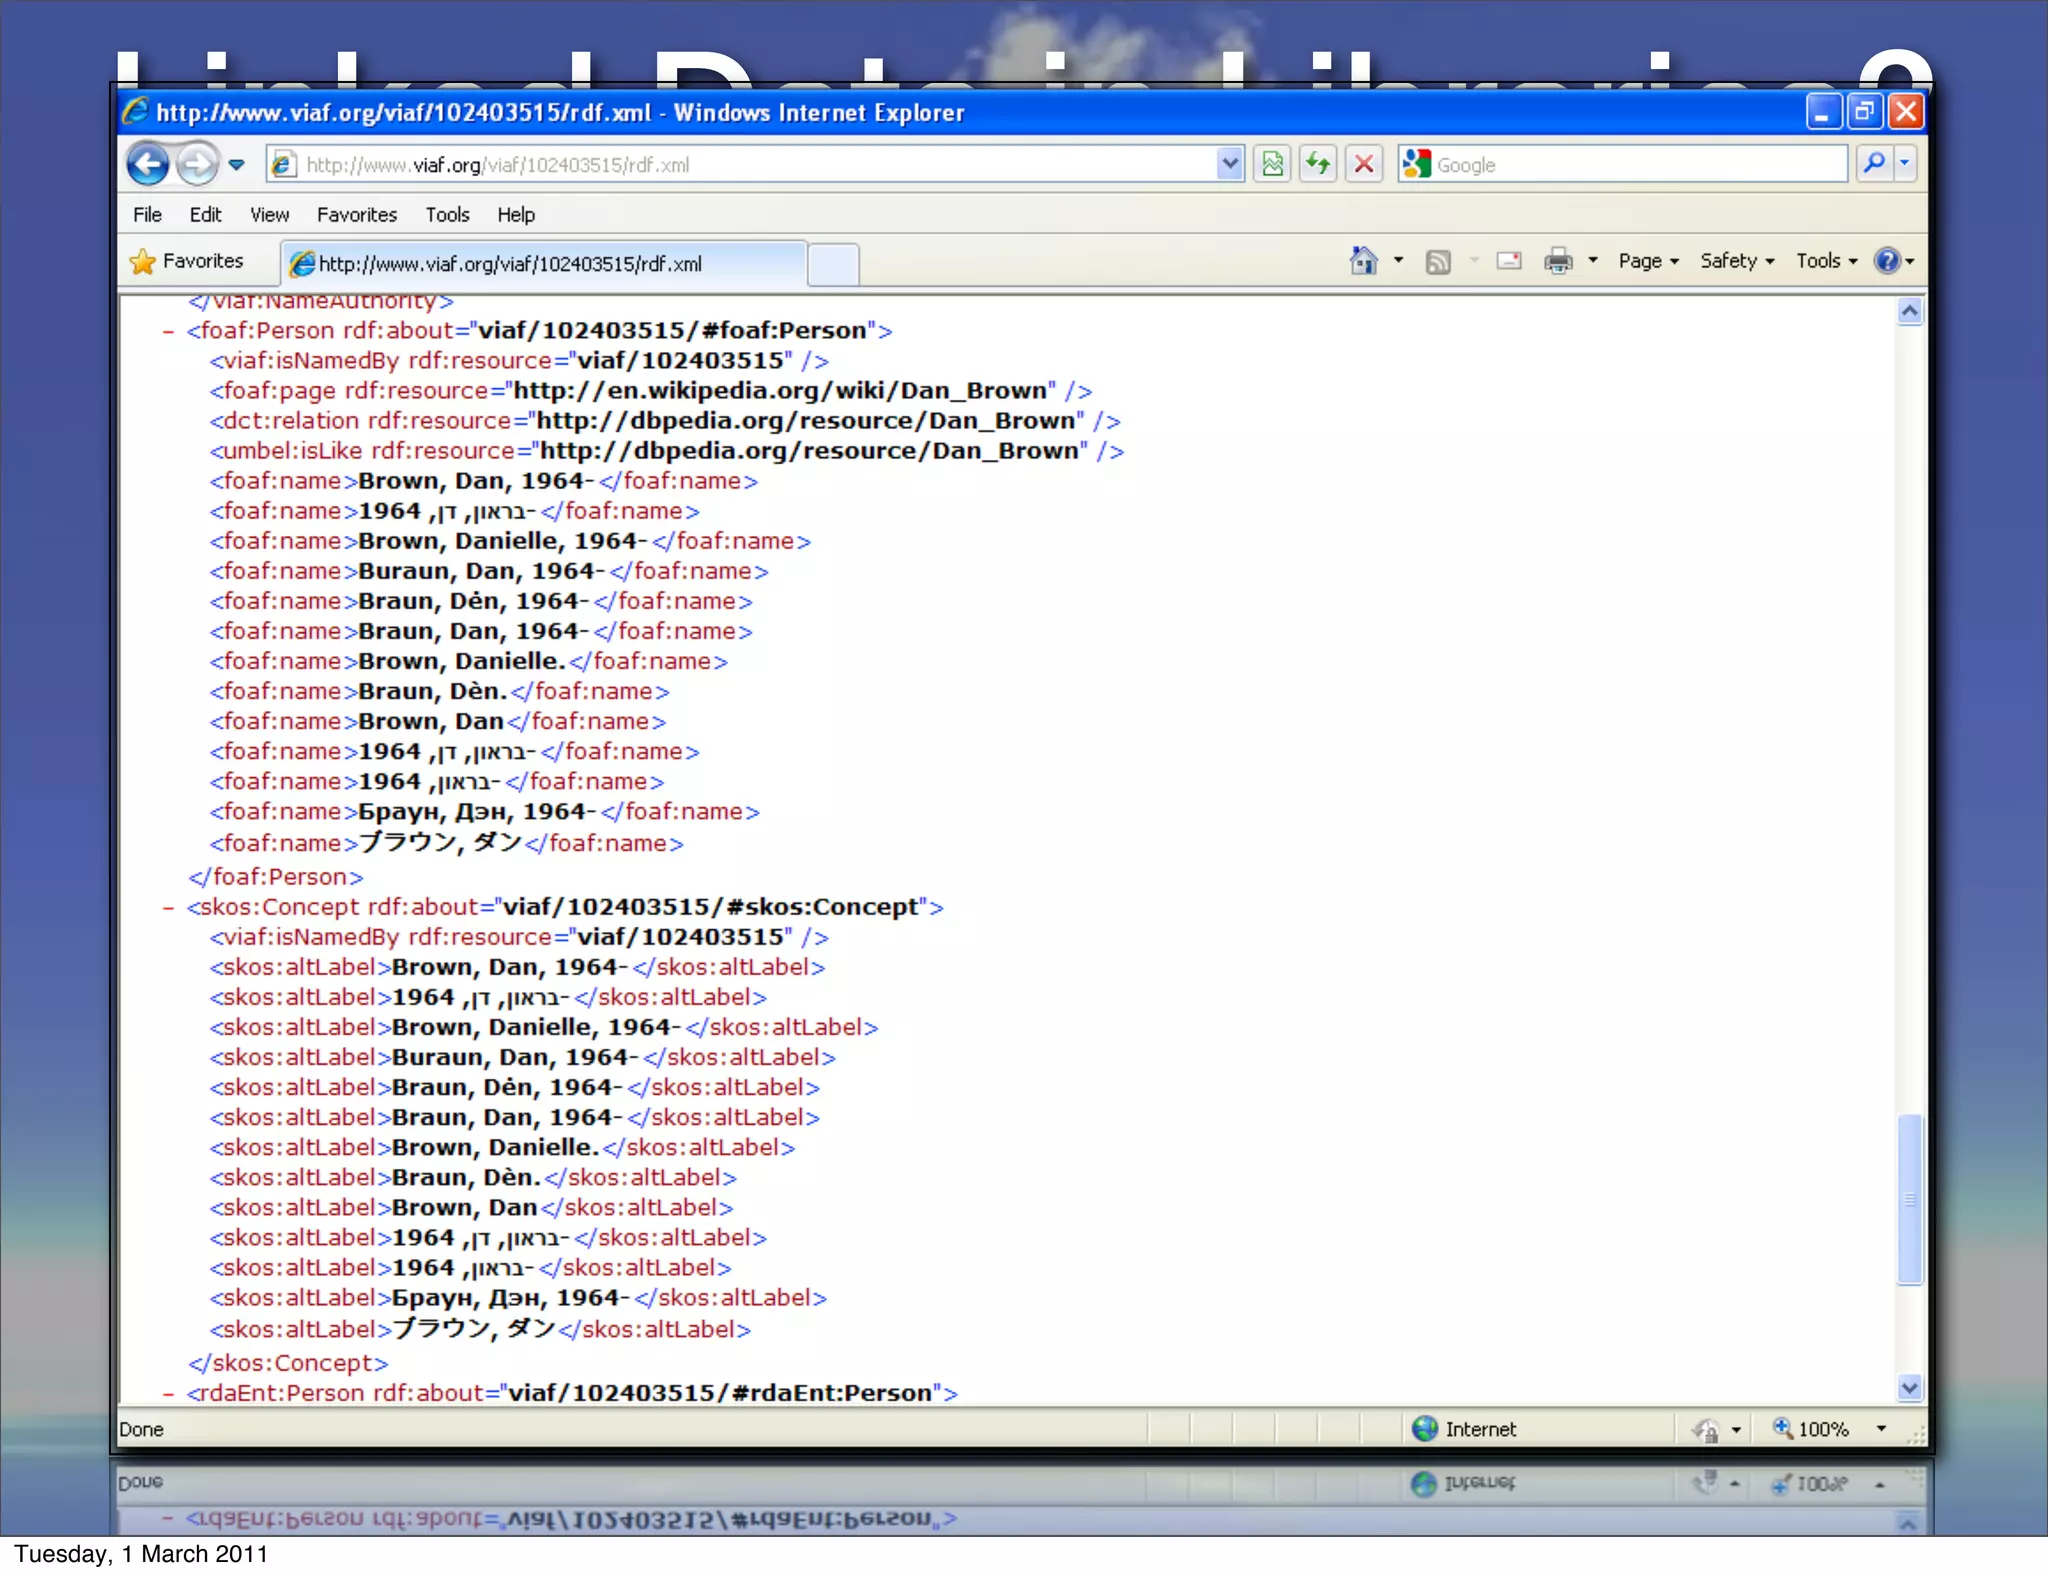Click the Print page icon
The height and width of the screenshot is (1576, 2048).
(x=1558, y=262)
